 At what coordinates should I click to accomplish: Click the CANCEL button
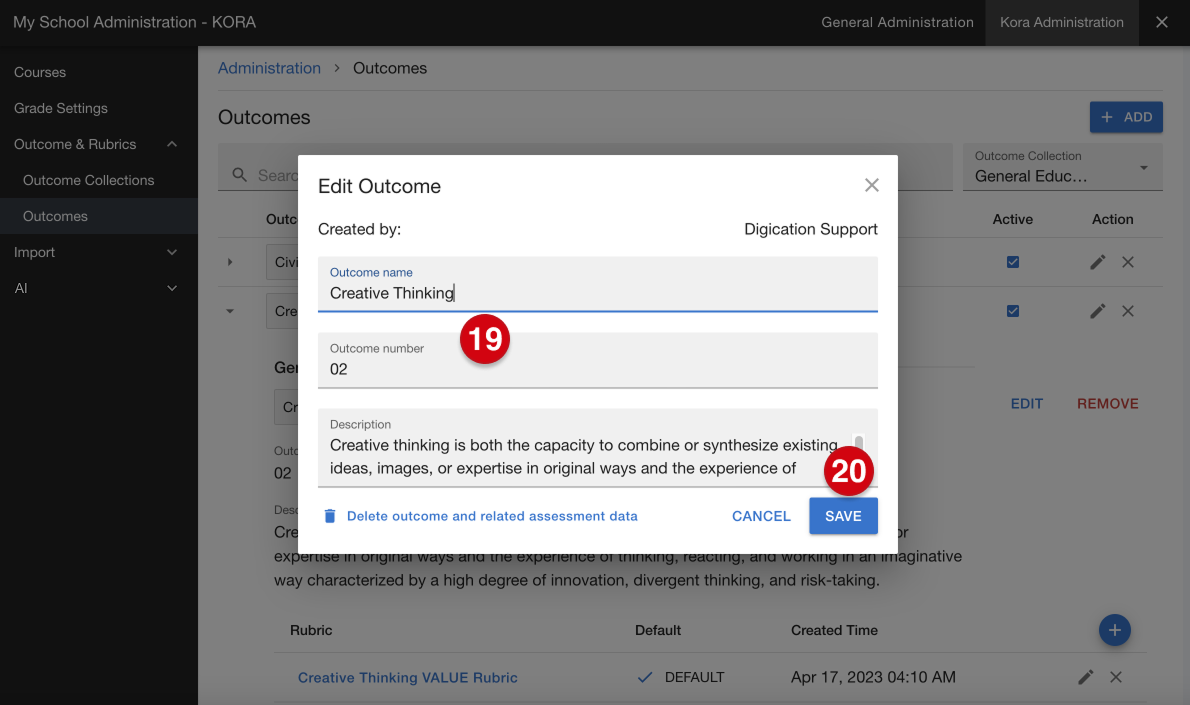point(761,516)
